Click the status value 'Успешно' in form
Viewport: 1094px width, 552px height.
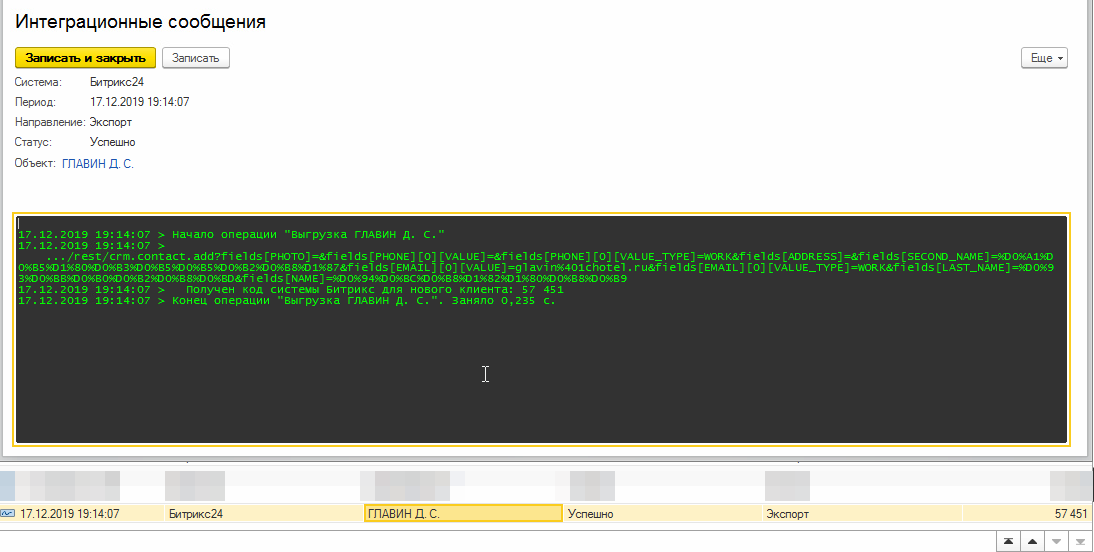(x=112, y=142)
